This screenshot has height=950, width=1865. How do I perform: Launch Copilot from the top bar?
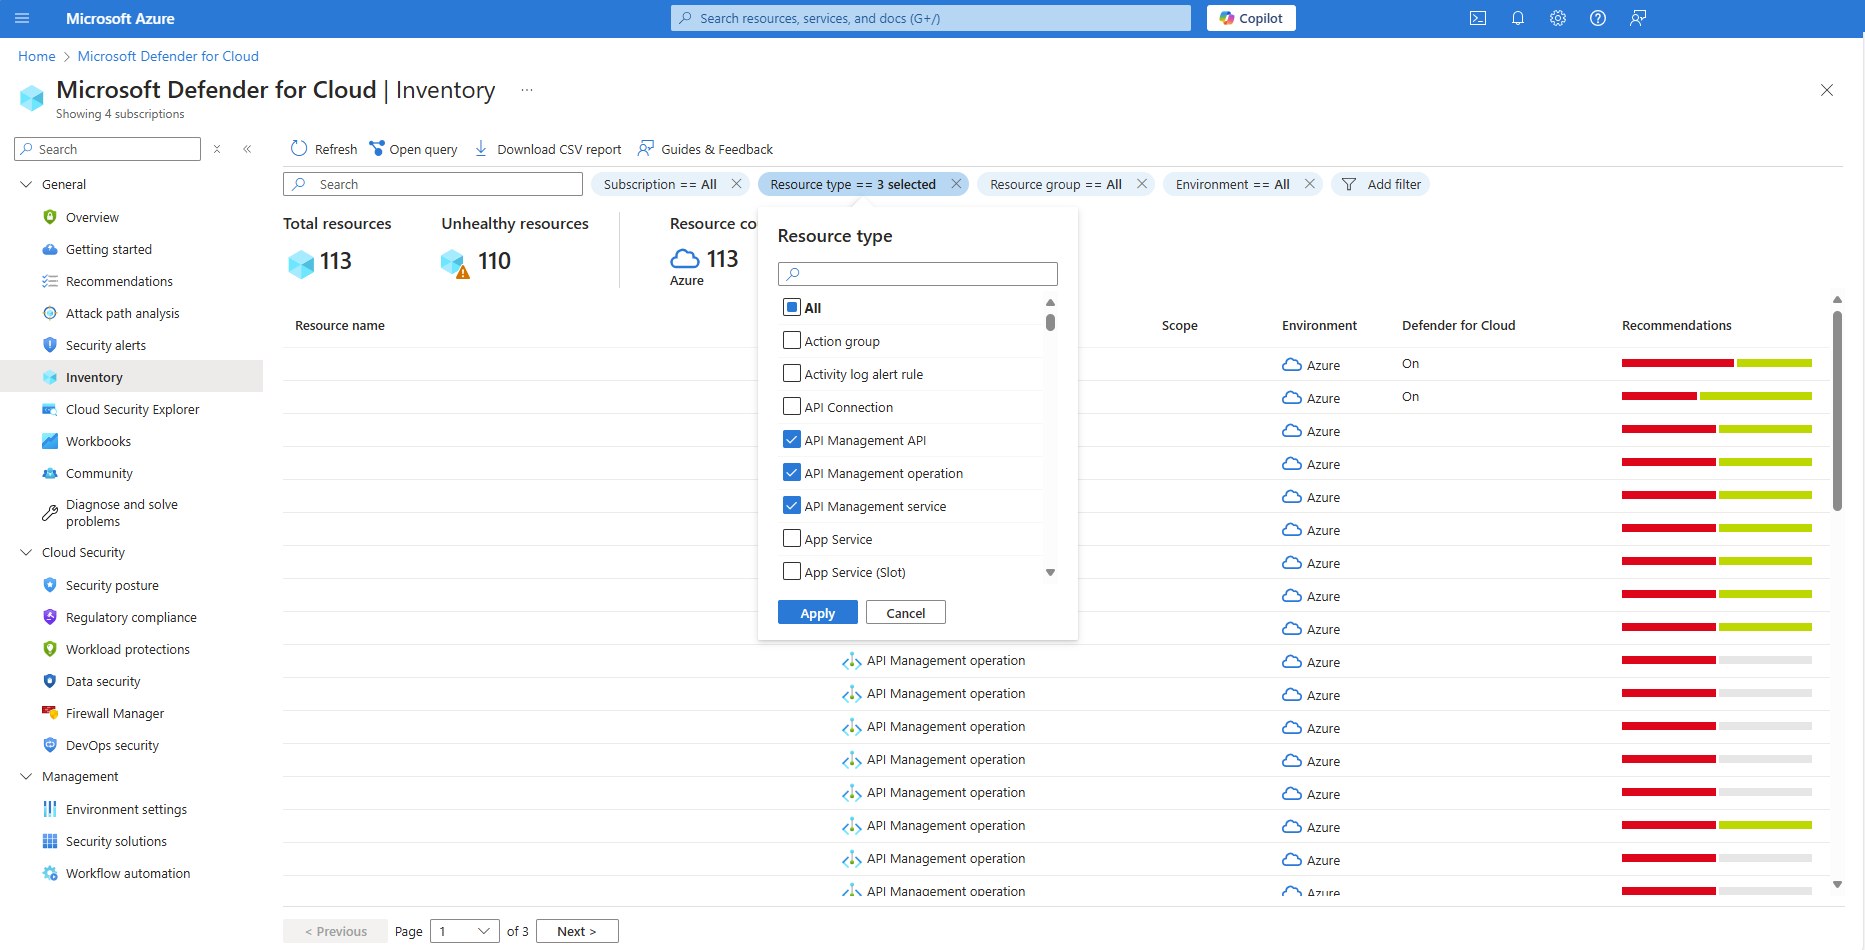click(1251, 18)
